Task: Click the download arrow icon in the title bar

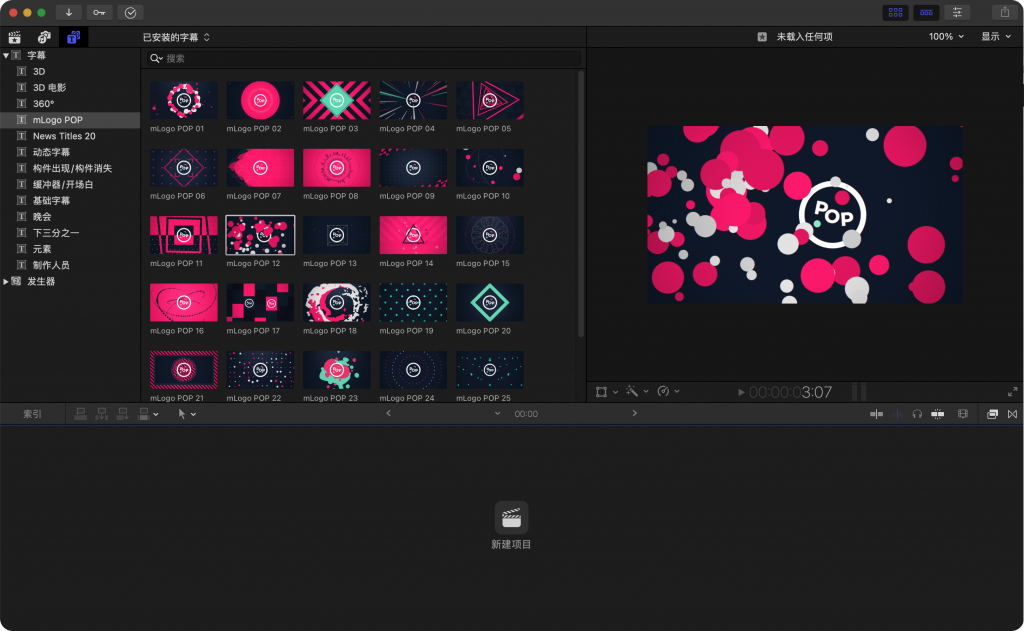Action: 68,12
